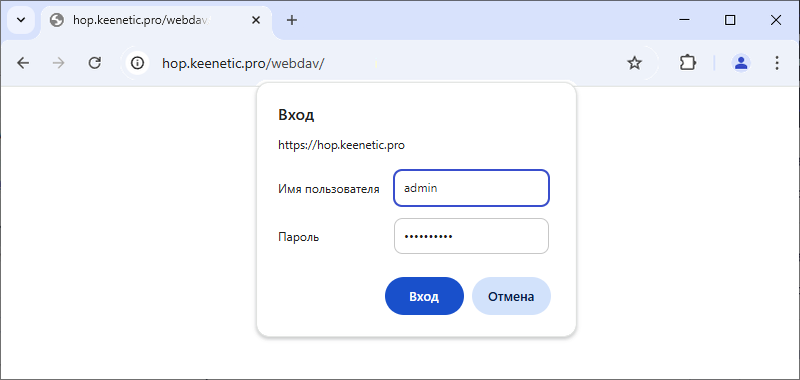Screen dimensions: 800x380
Task: Open the tab search dropdown arrow
Action: pyautogui.click(x=21, y=20)
